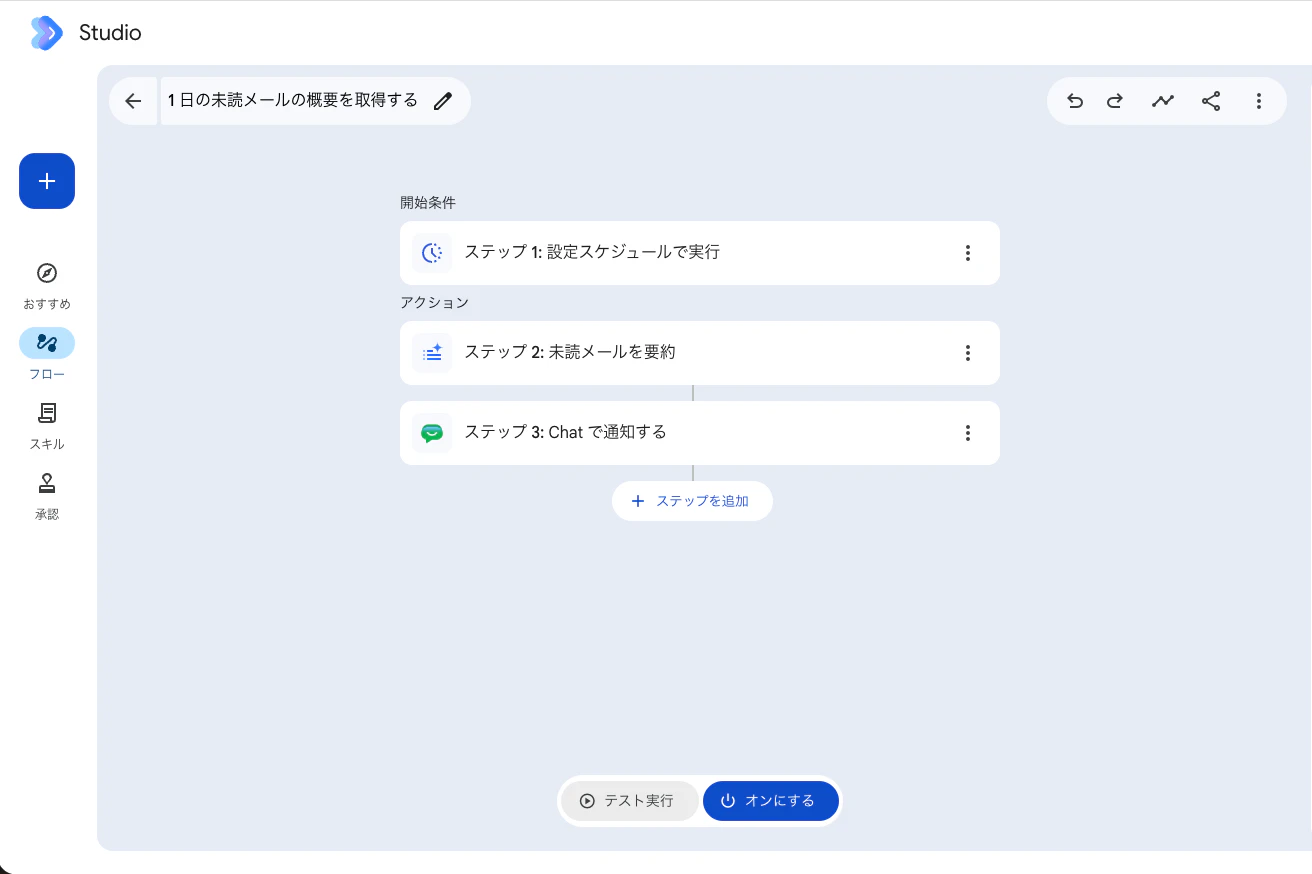Run the flow with テスト実行
The image size is (1312, 874).
pyautogui.click(x=629, y=801)
